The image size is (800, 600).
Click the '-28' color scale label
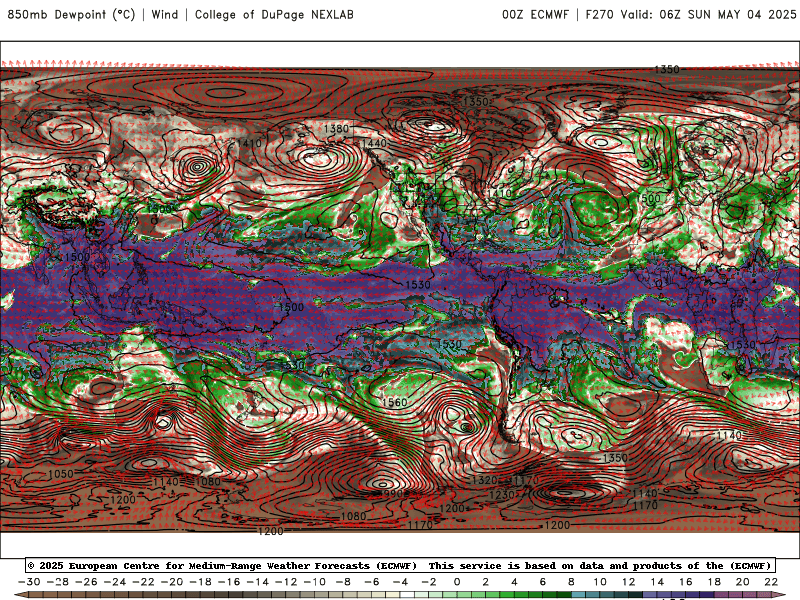(58, 582)
